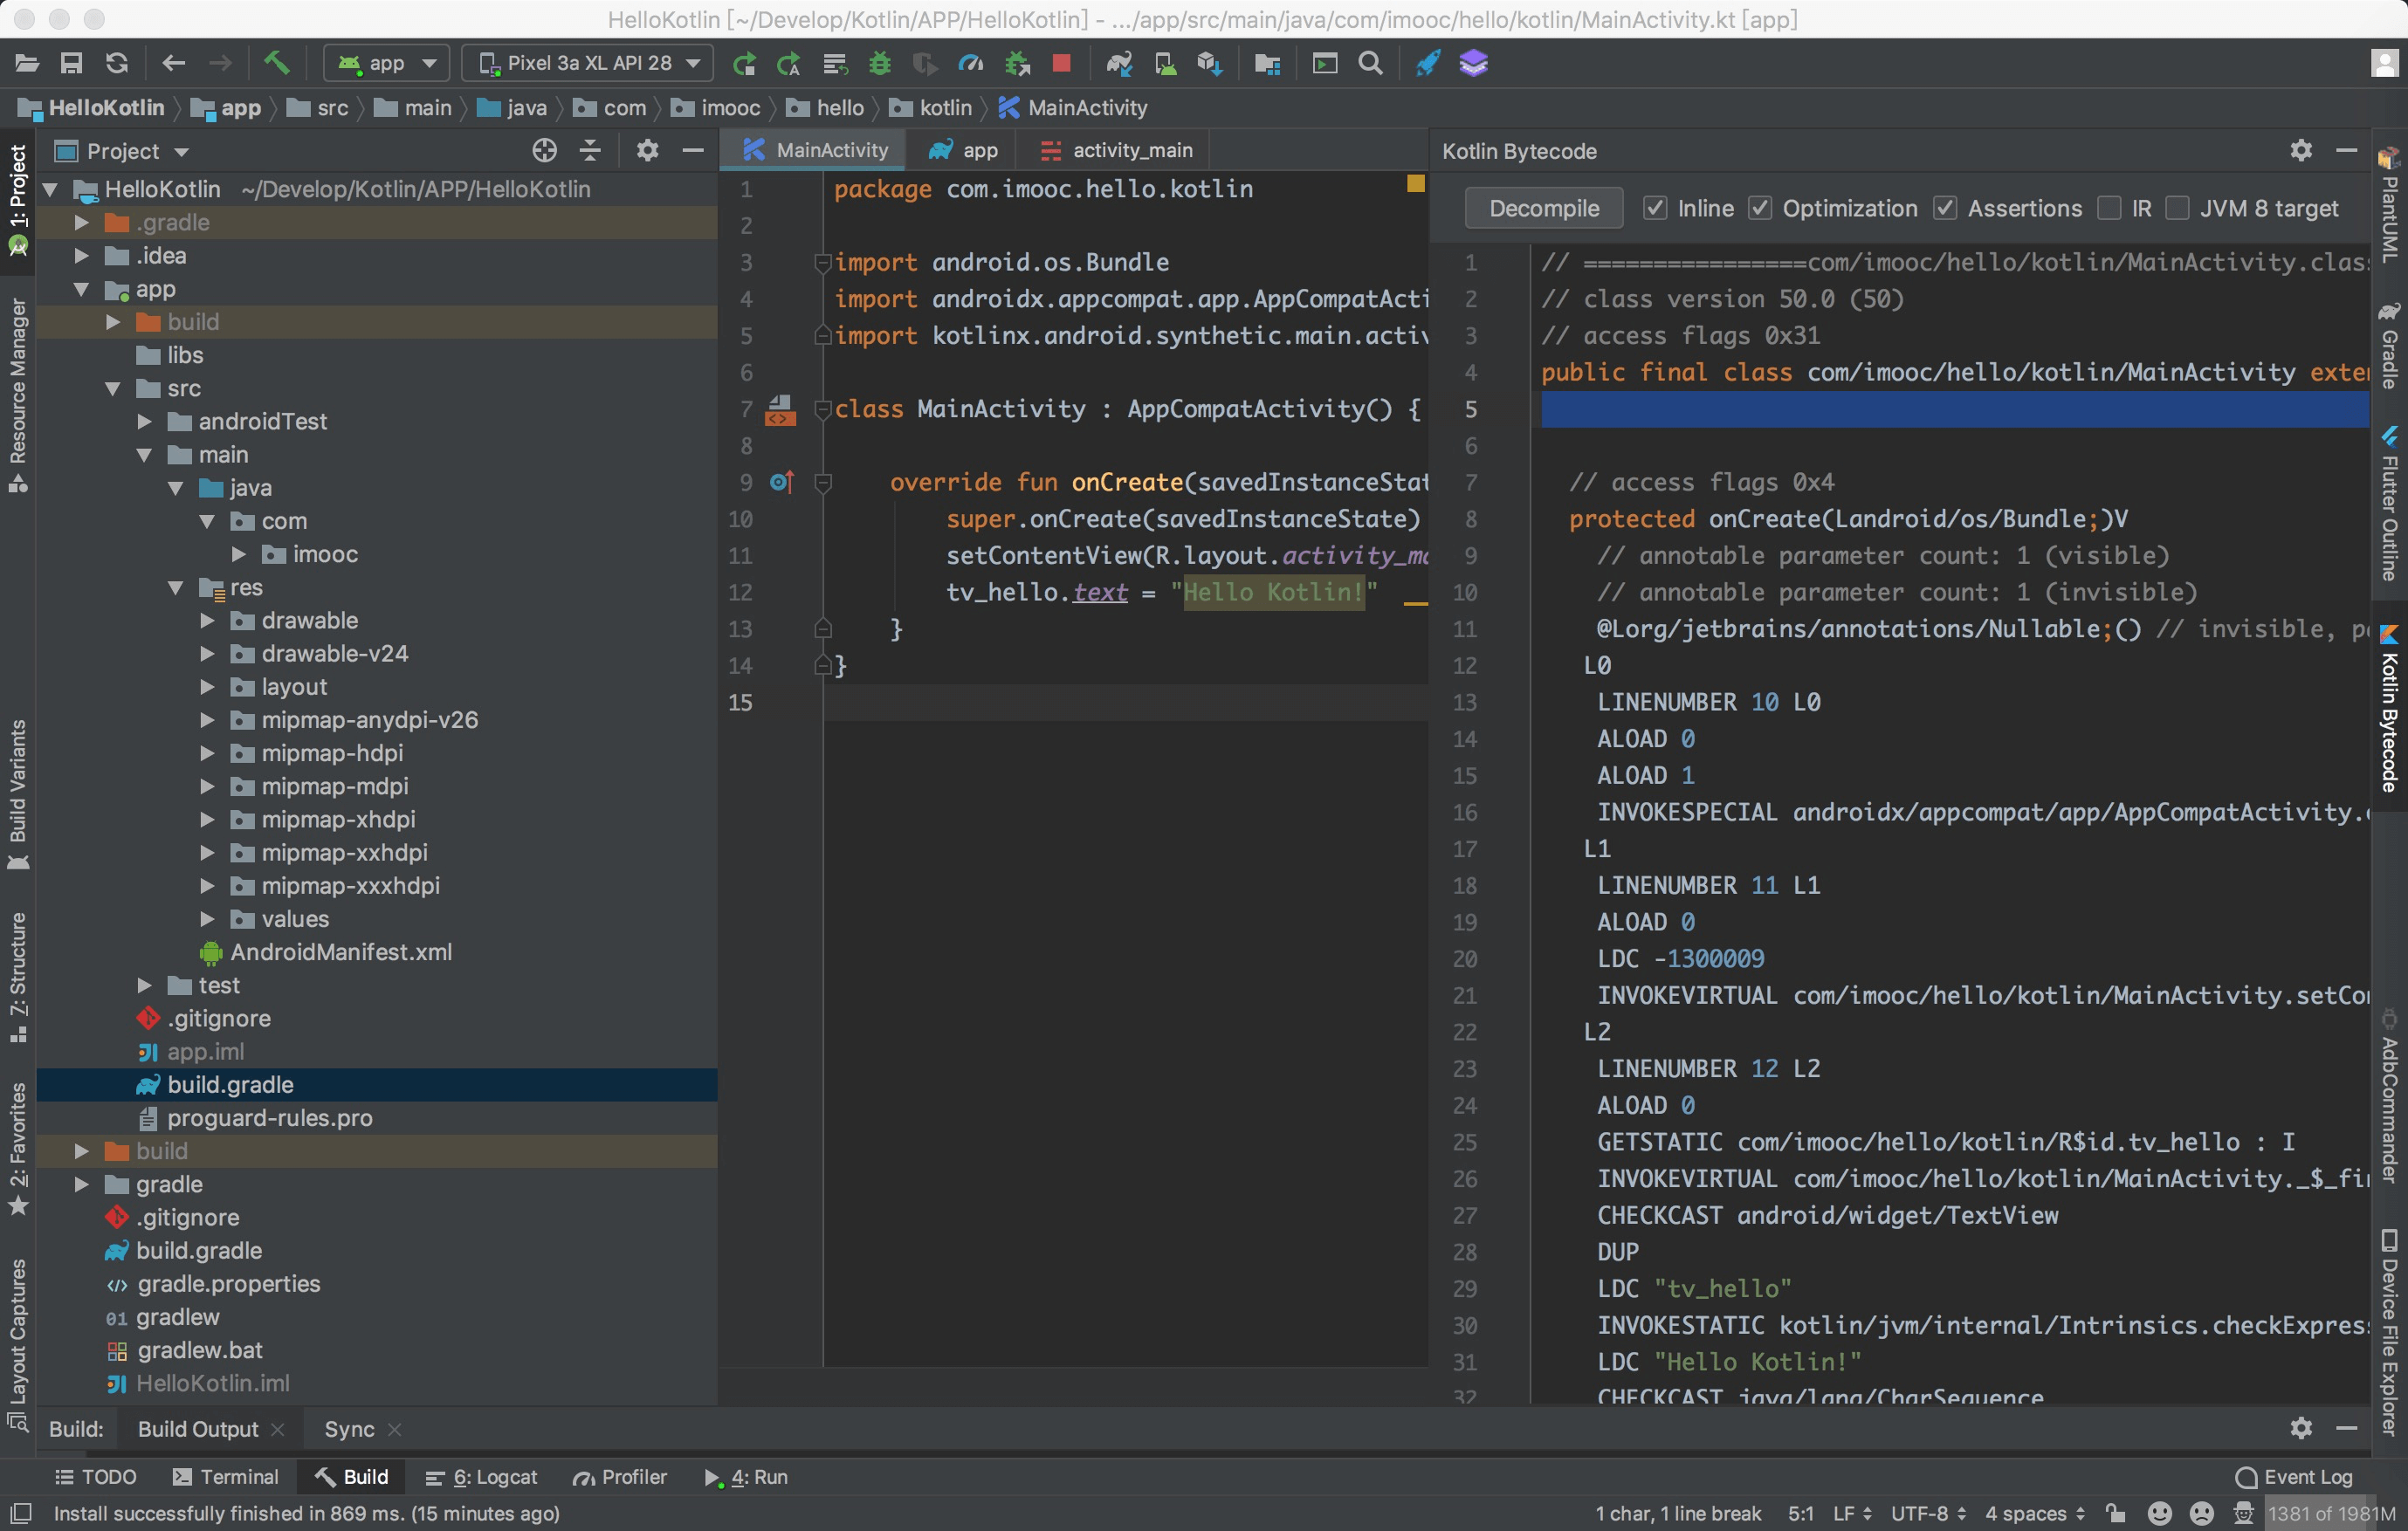Click the Search Everywhere magnifier icon
The height and width of the screenshot is (1531, 2408).
(x=1370, y=63)
